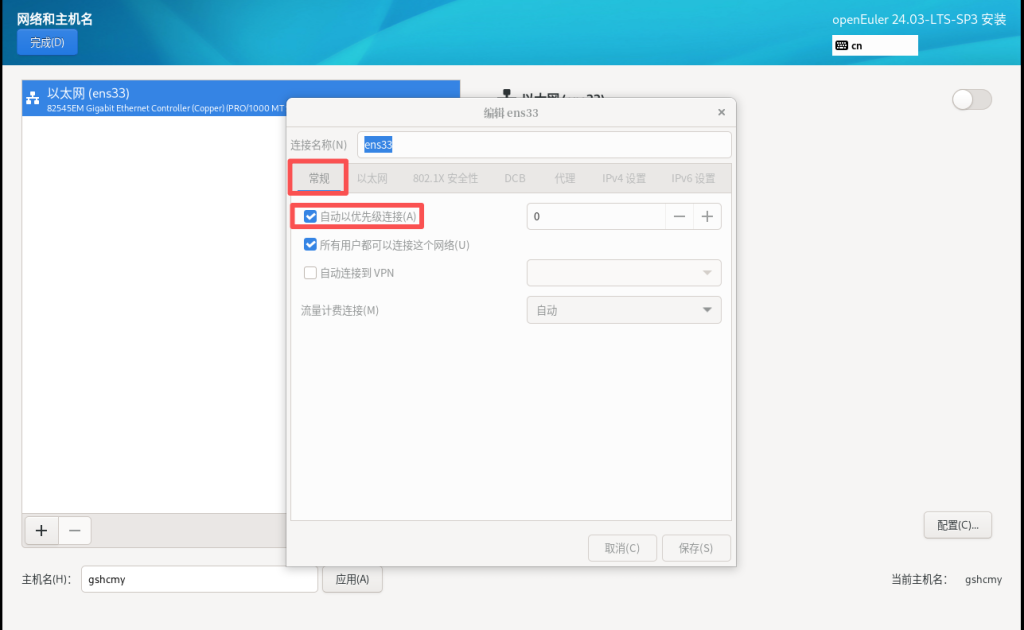Click the 保存(S) button
This screenshot has width=1024, height=630.
point(696,548)
